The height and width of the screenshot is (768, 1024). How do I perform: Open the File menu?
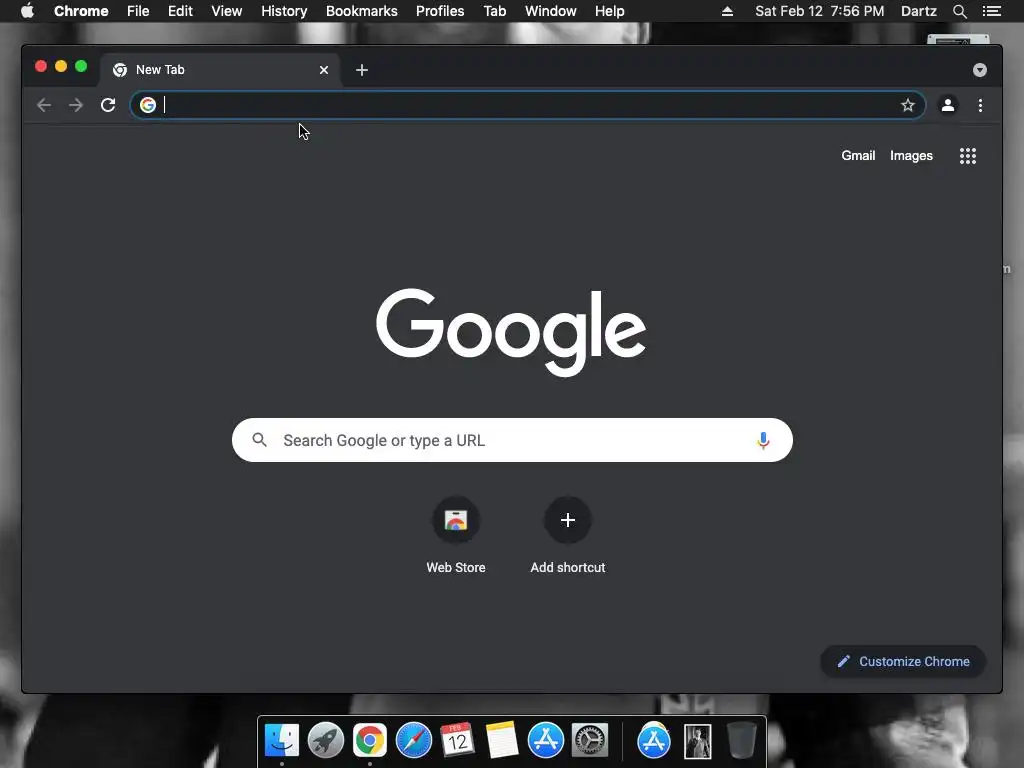click(138, 11)
